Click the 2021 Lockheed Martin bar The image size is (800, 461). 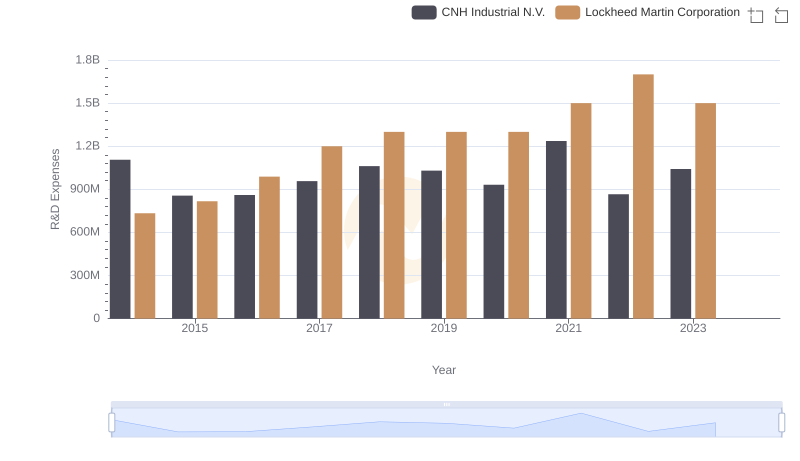click(581, 211)
